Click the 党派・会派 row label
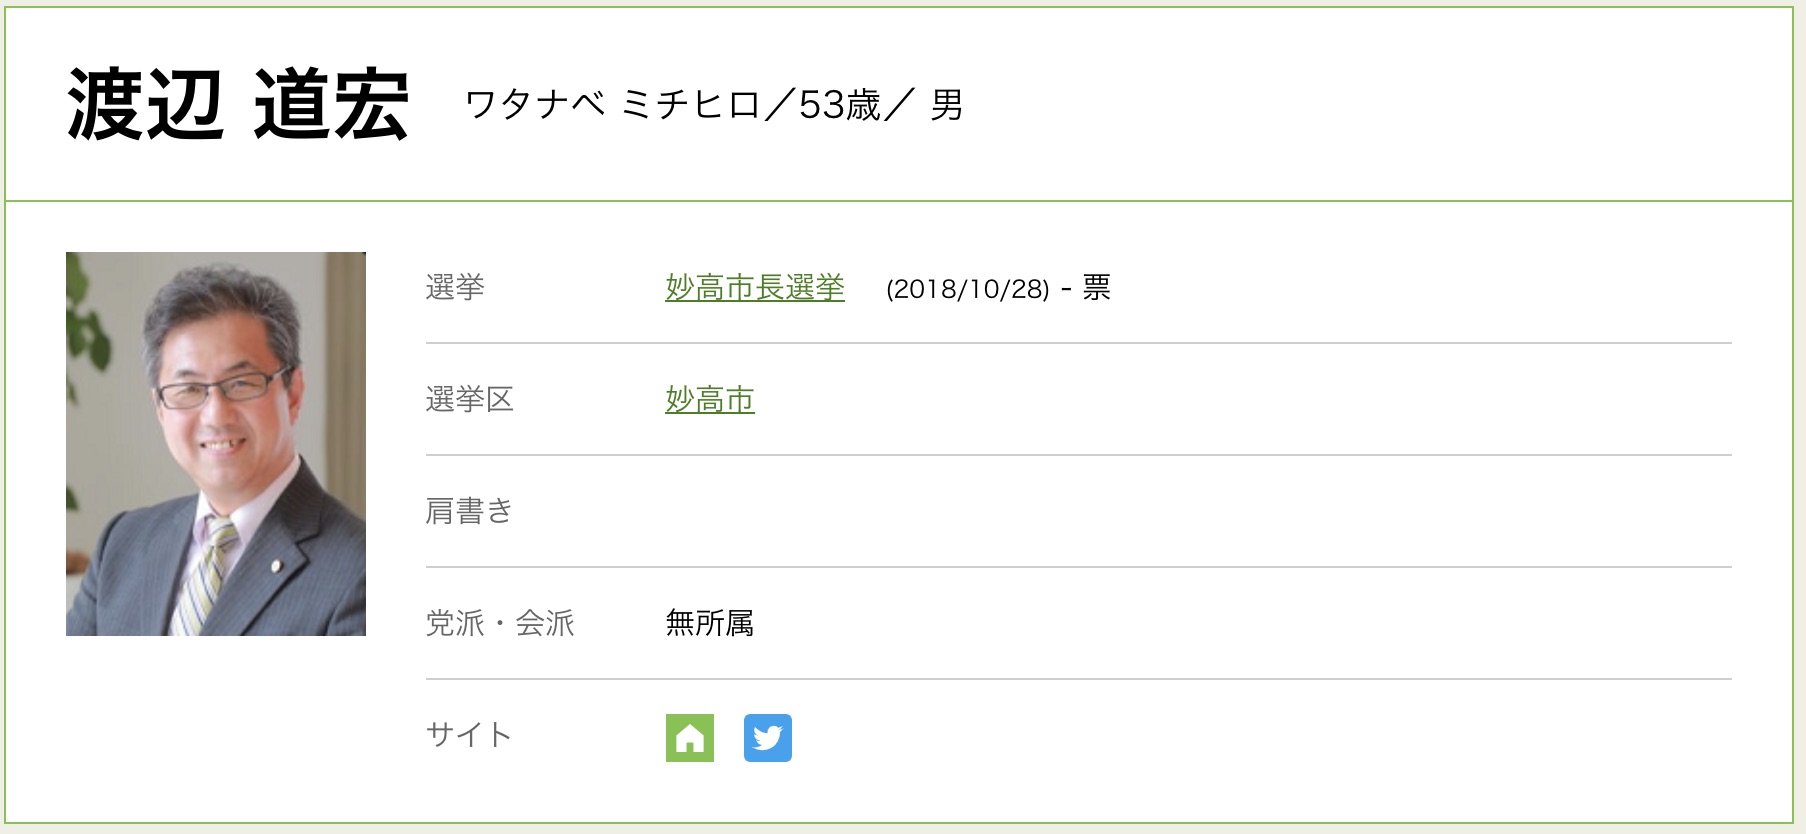The width and height of the screenshot is (1806, 834). [500, 623]
